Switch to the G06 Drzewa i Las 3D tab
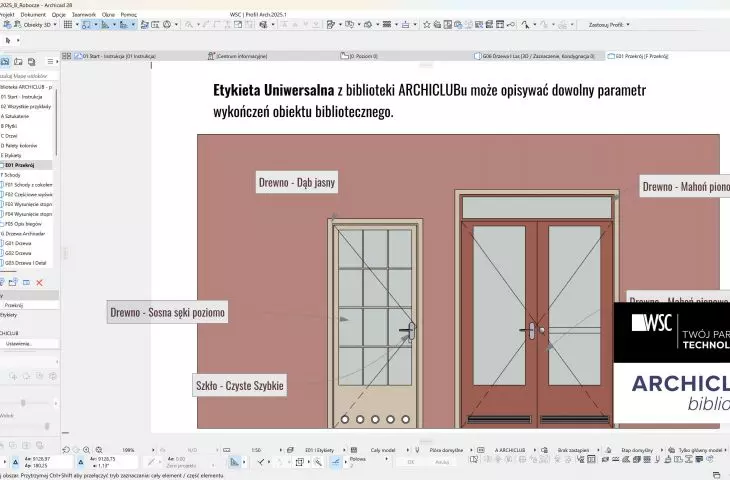Viewport: 730px width, 480px height. click(534, 56)
